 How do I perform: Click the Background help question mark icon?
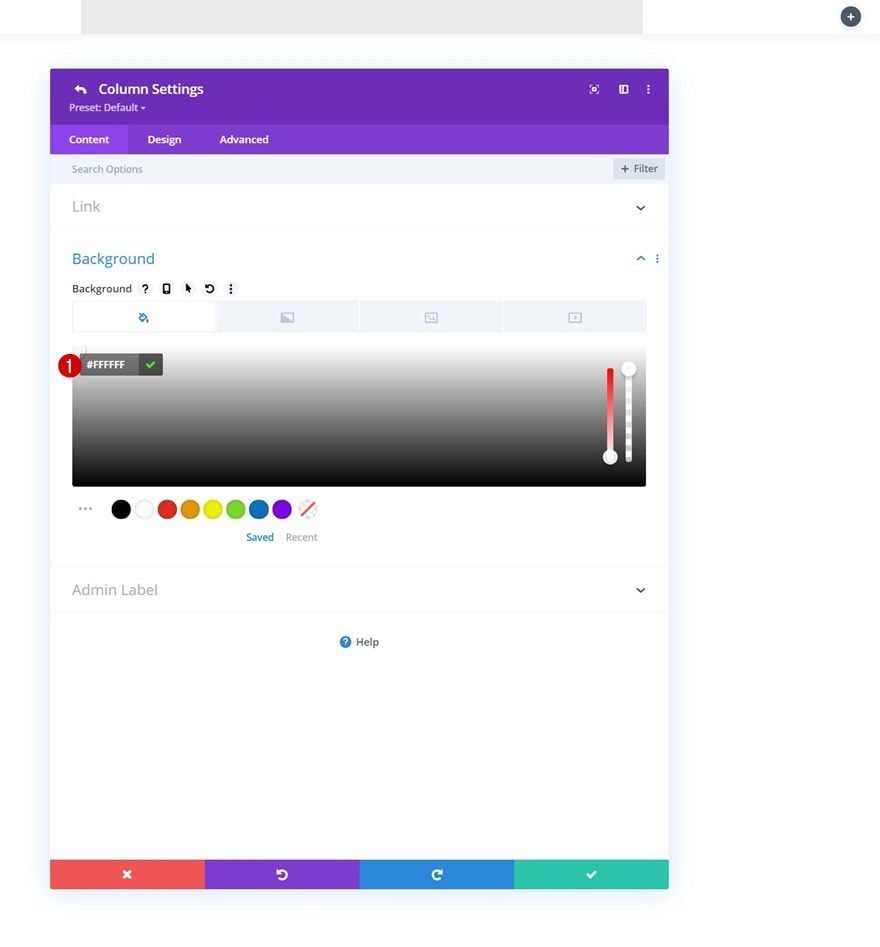[x=145, y=289]
